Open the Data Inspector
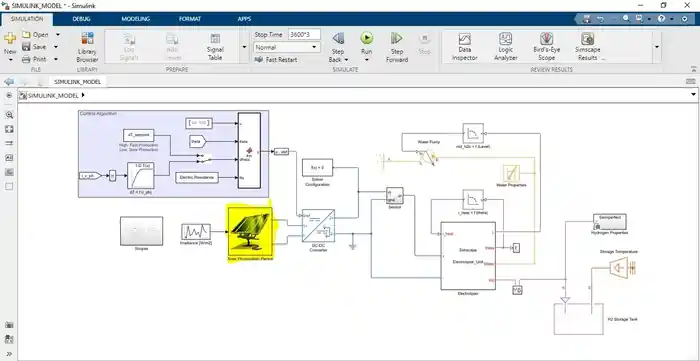The height and width of the screenshot is (361, 700). pyautogui.click(x=464, y=47)
